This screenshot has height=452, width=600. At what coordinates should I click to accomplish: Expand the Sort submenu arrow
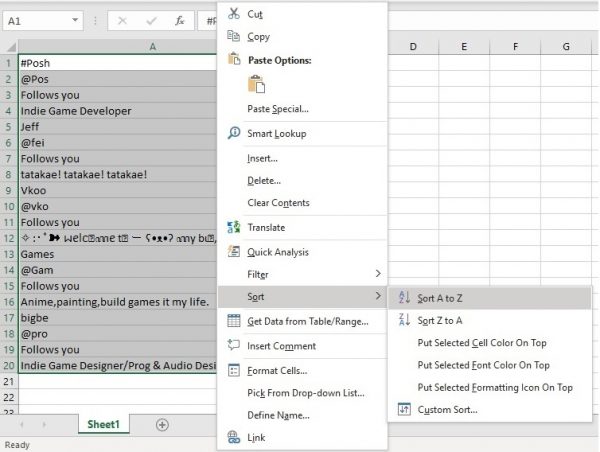378,297
